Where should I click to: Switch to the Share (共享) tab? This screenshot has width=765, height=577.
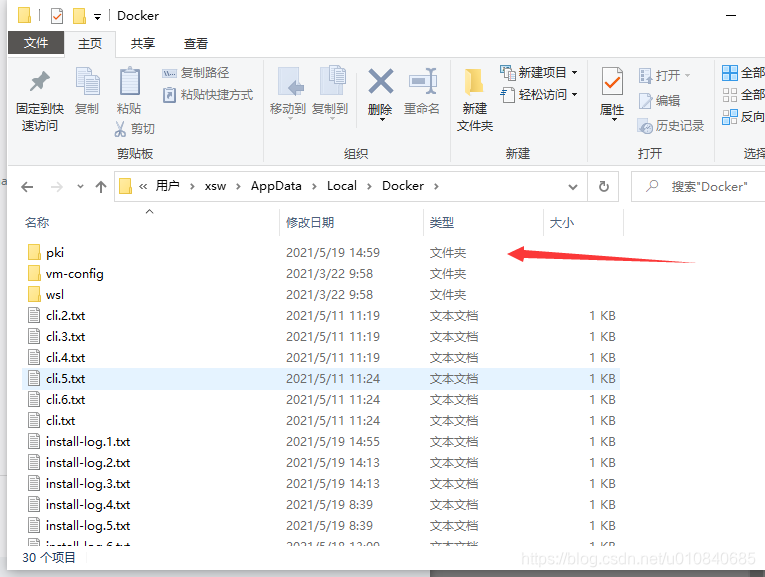(142, 43)
